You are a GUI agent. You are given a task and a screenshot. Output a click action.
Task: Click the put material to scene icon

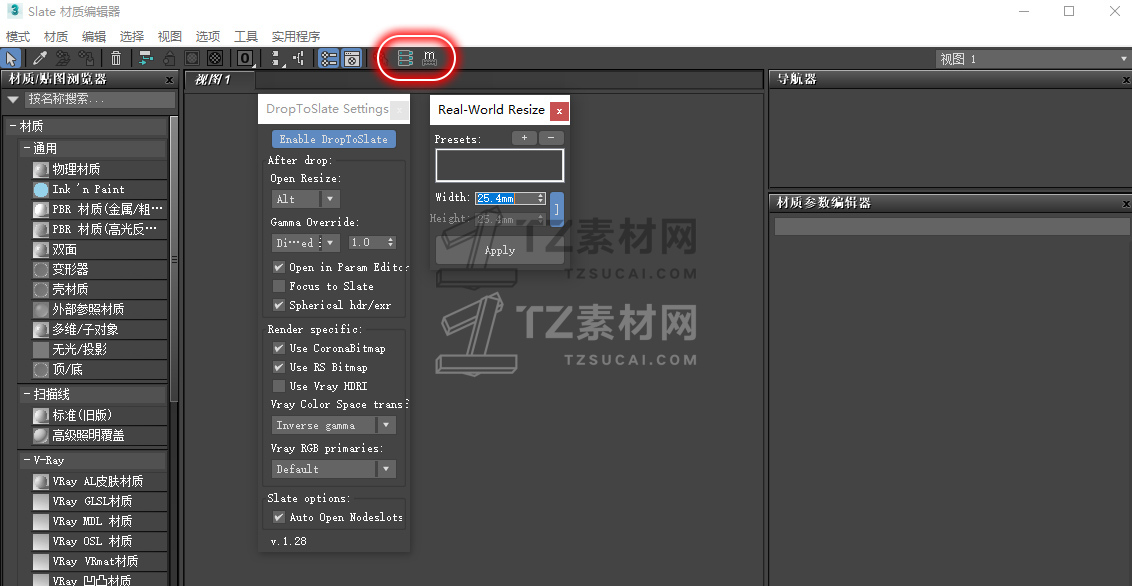pos(63,58)
